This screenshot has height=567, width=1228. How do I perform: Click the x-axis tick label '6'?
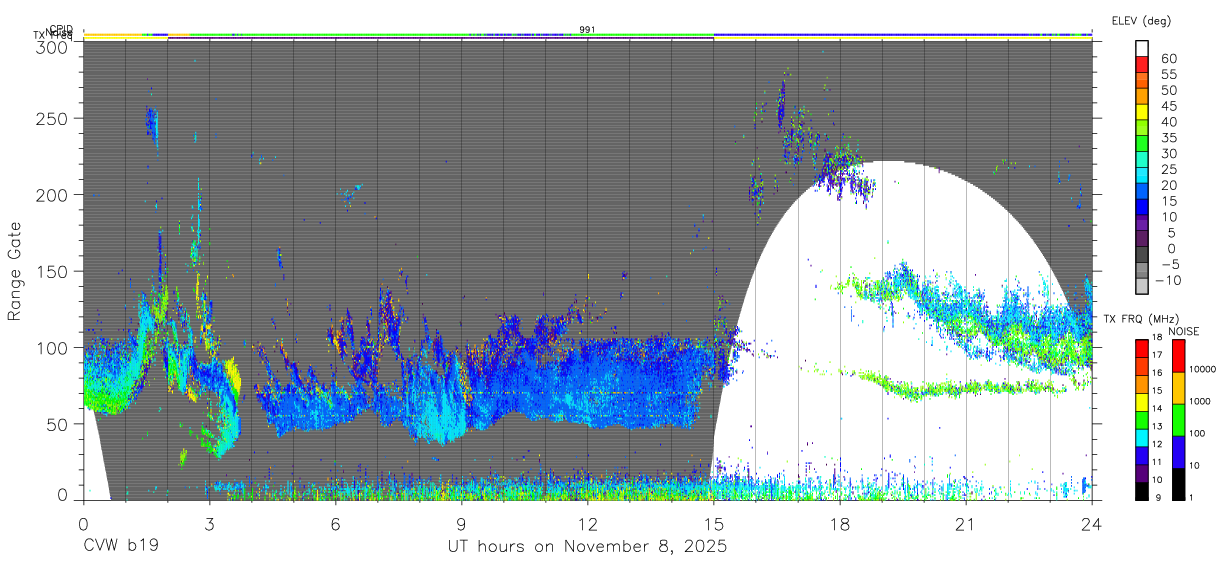(335, 524)
